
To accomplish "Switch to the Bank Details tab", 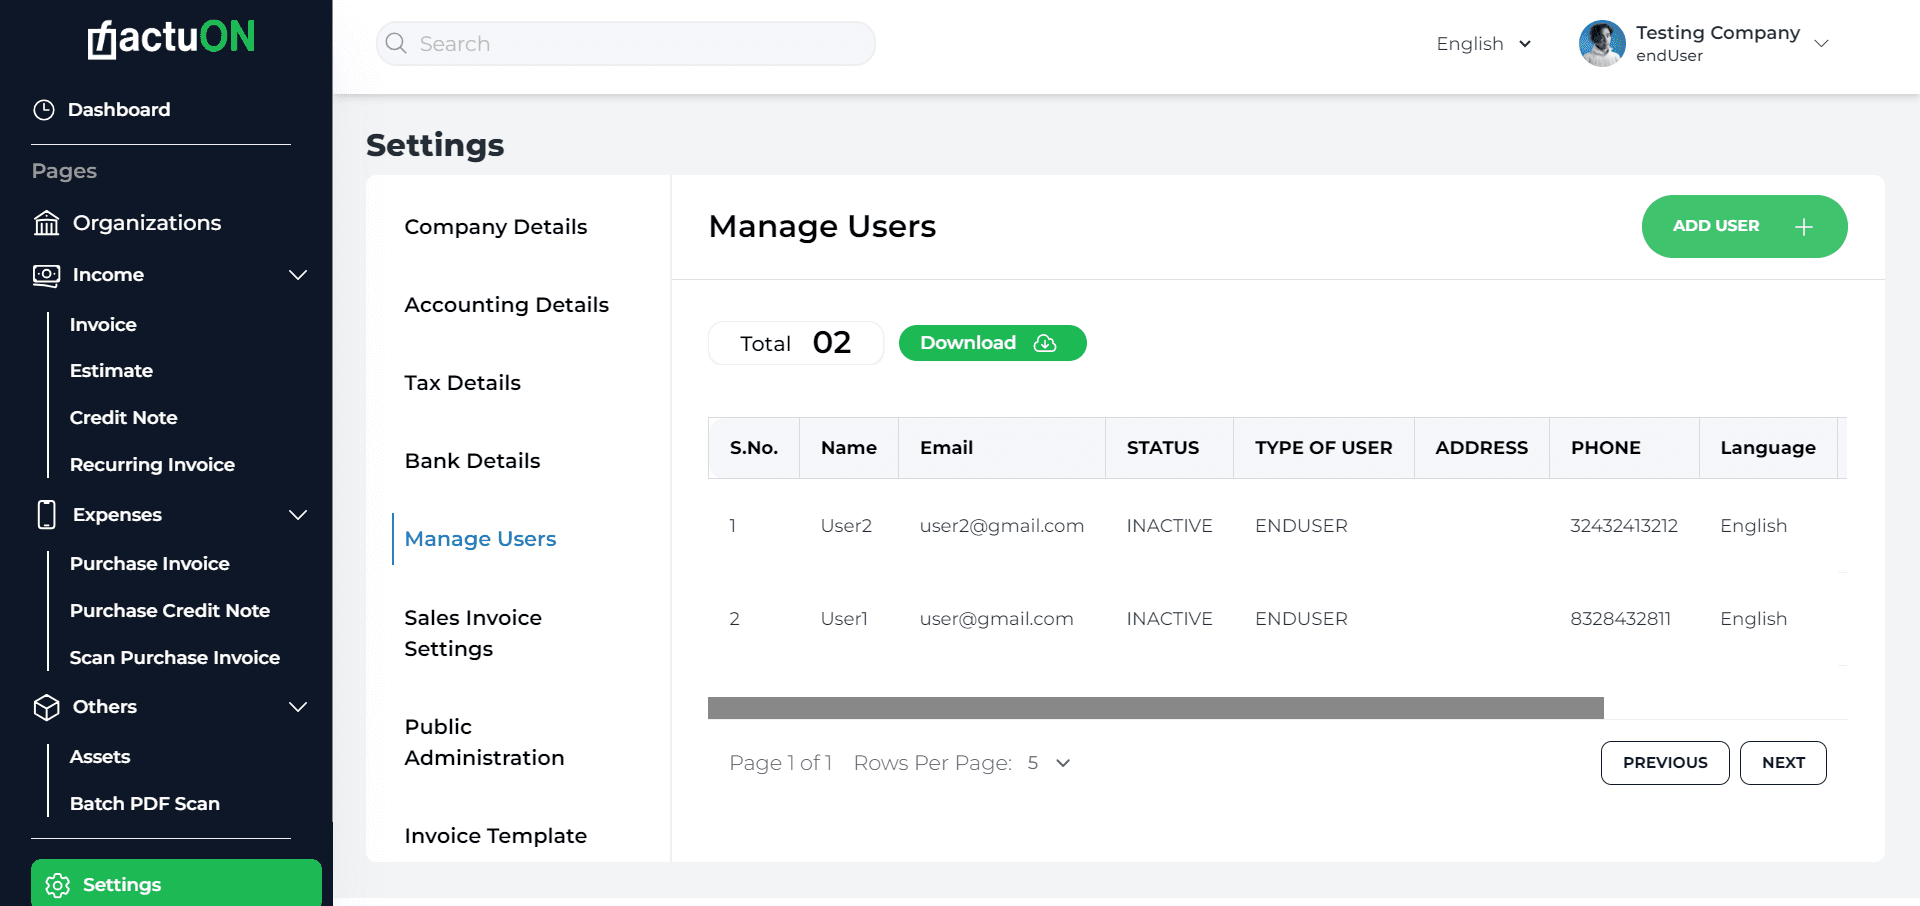I will pyautogui.click(x=472, y=461).
